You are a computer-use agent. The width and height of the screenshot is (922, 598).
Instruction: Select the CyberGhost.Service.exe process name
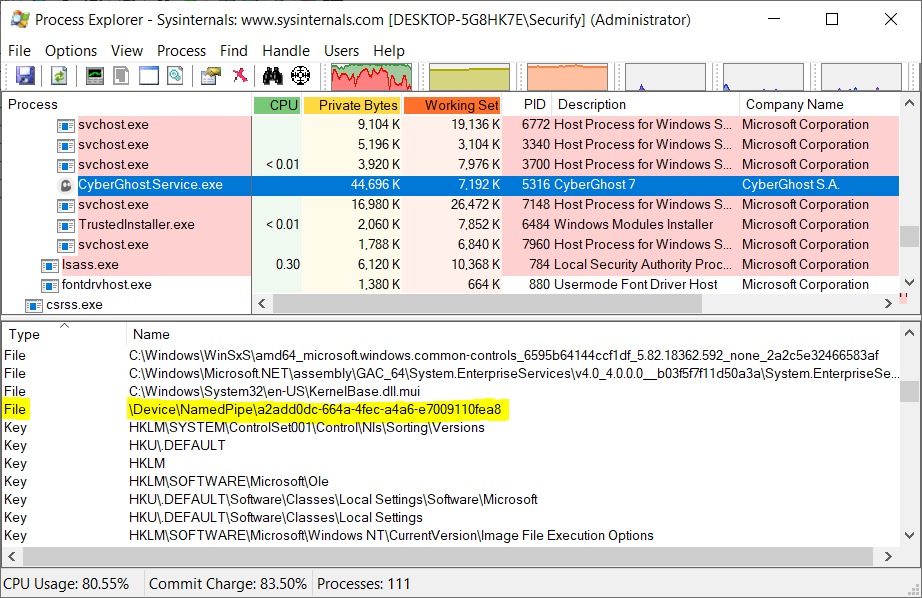click(151, 185)
